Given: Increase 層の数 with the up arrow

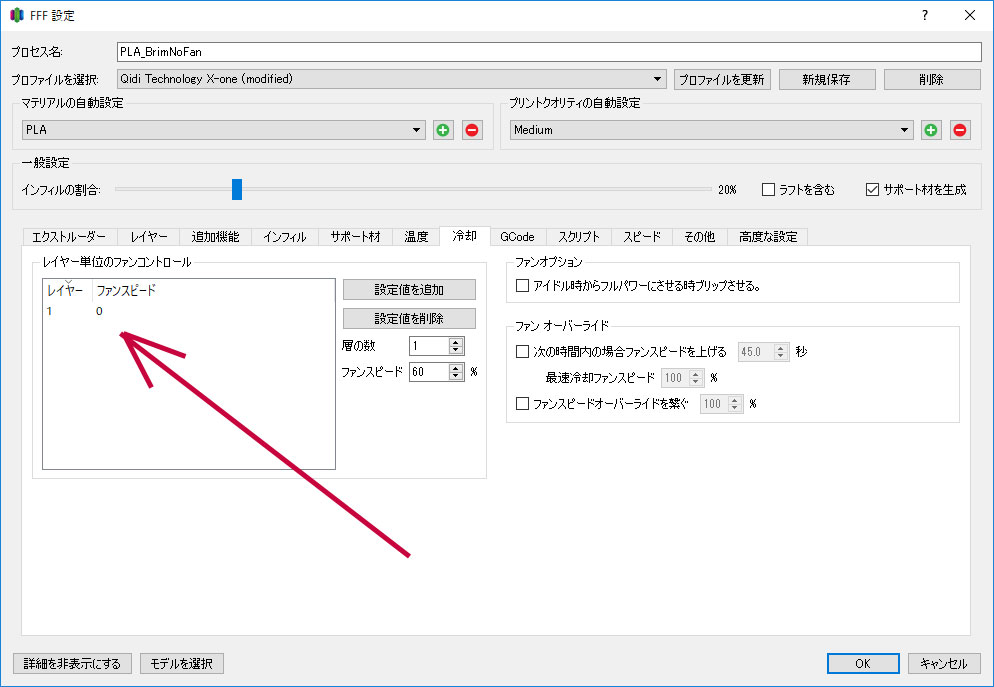Looking at the screenshot, I should click(x=456, y=341).
